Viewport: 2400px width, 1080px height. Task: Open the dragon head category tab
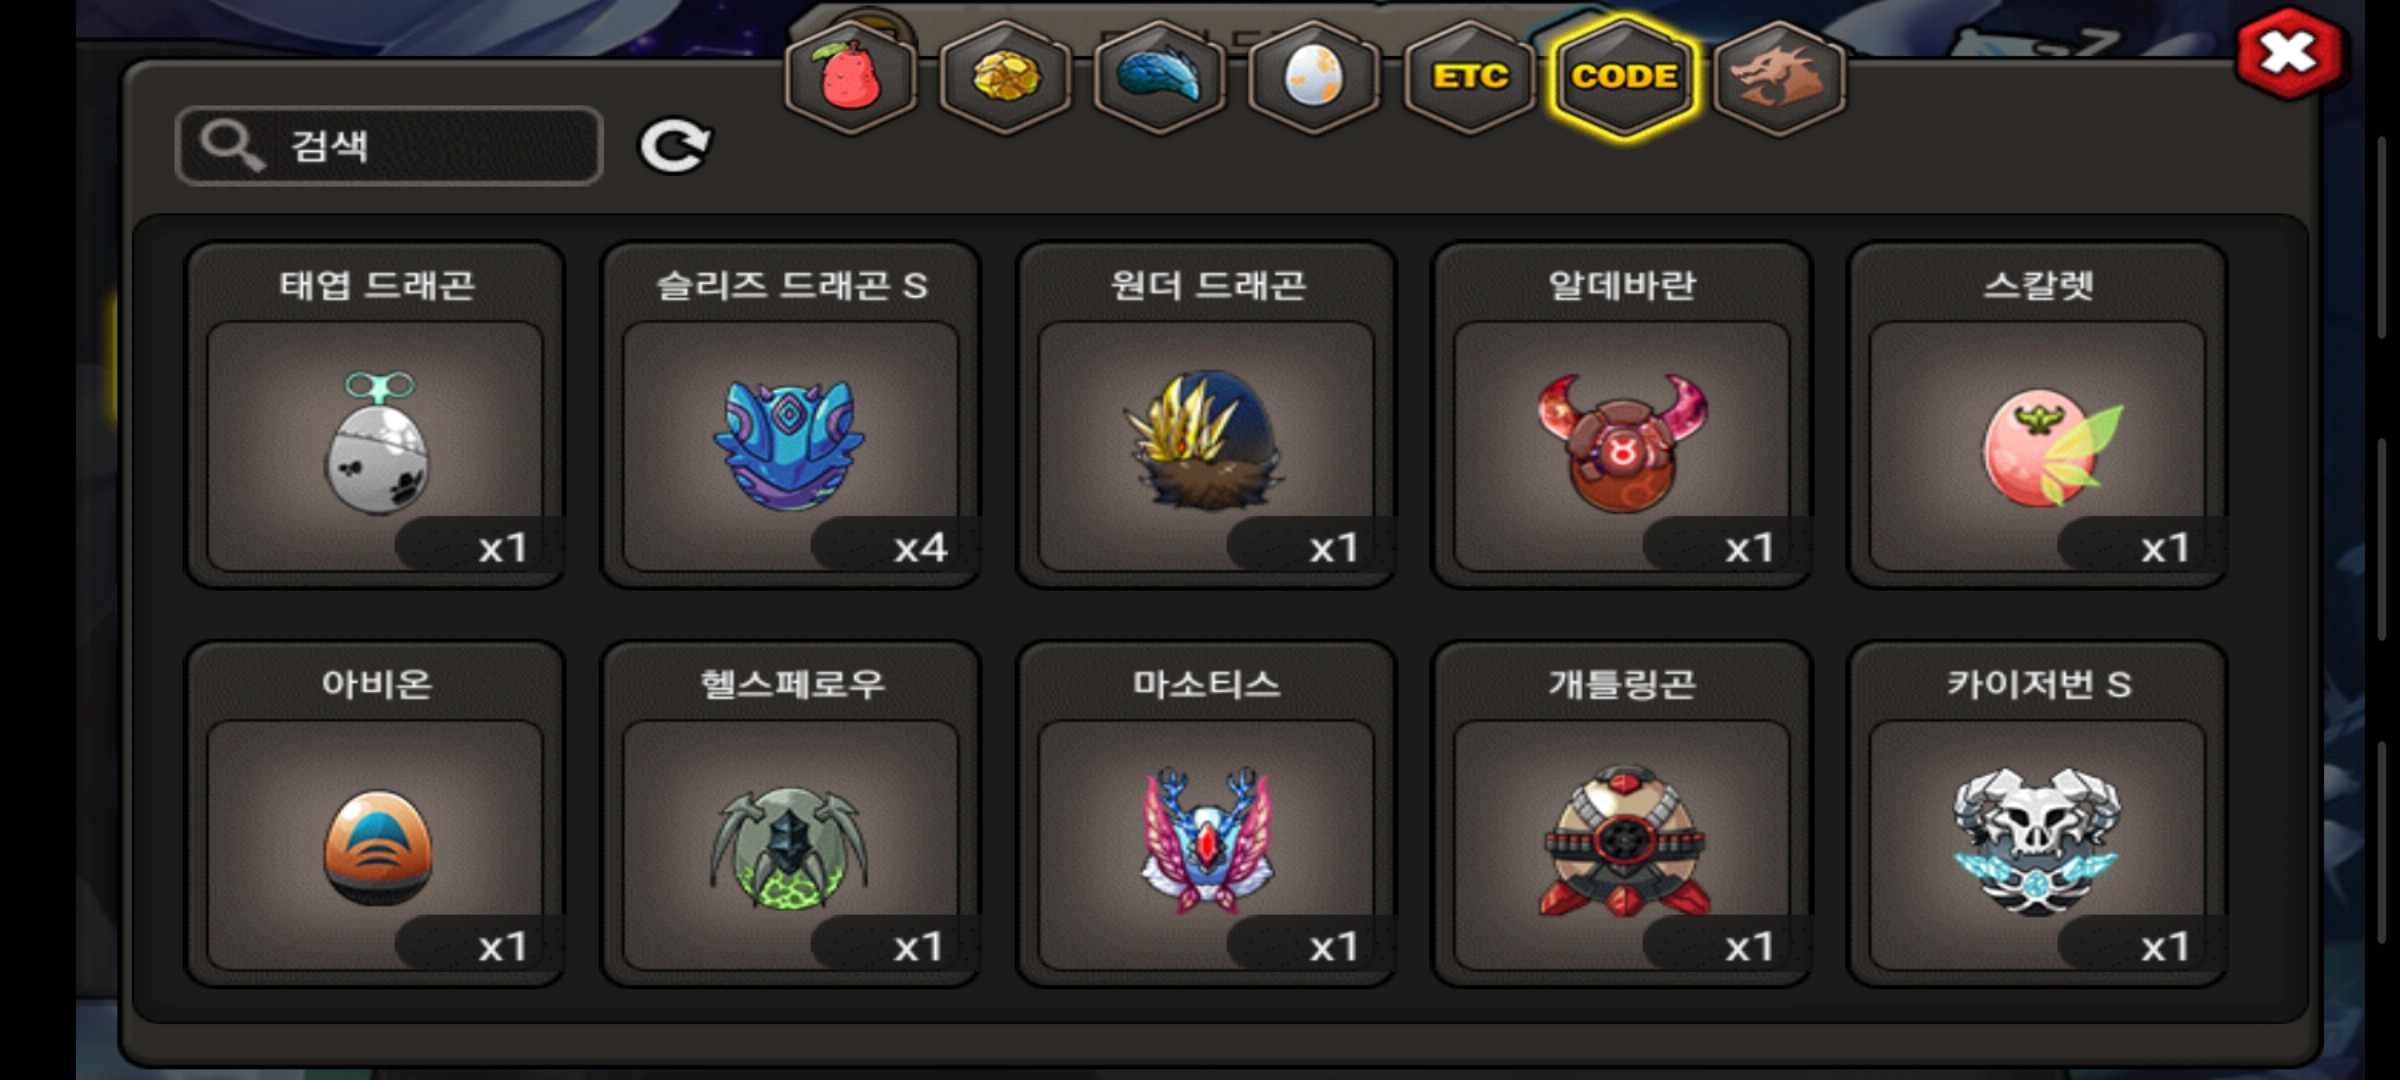point(1780,77)
